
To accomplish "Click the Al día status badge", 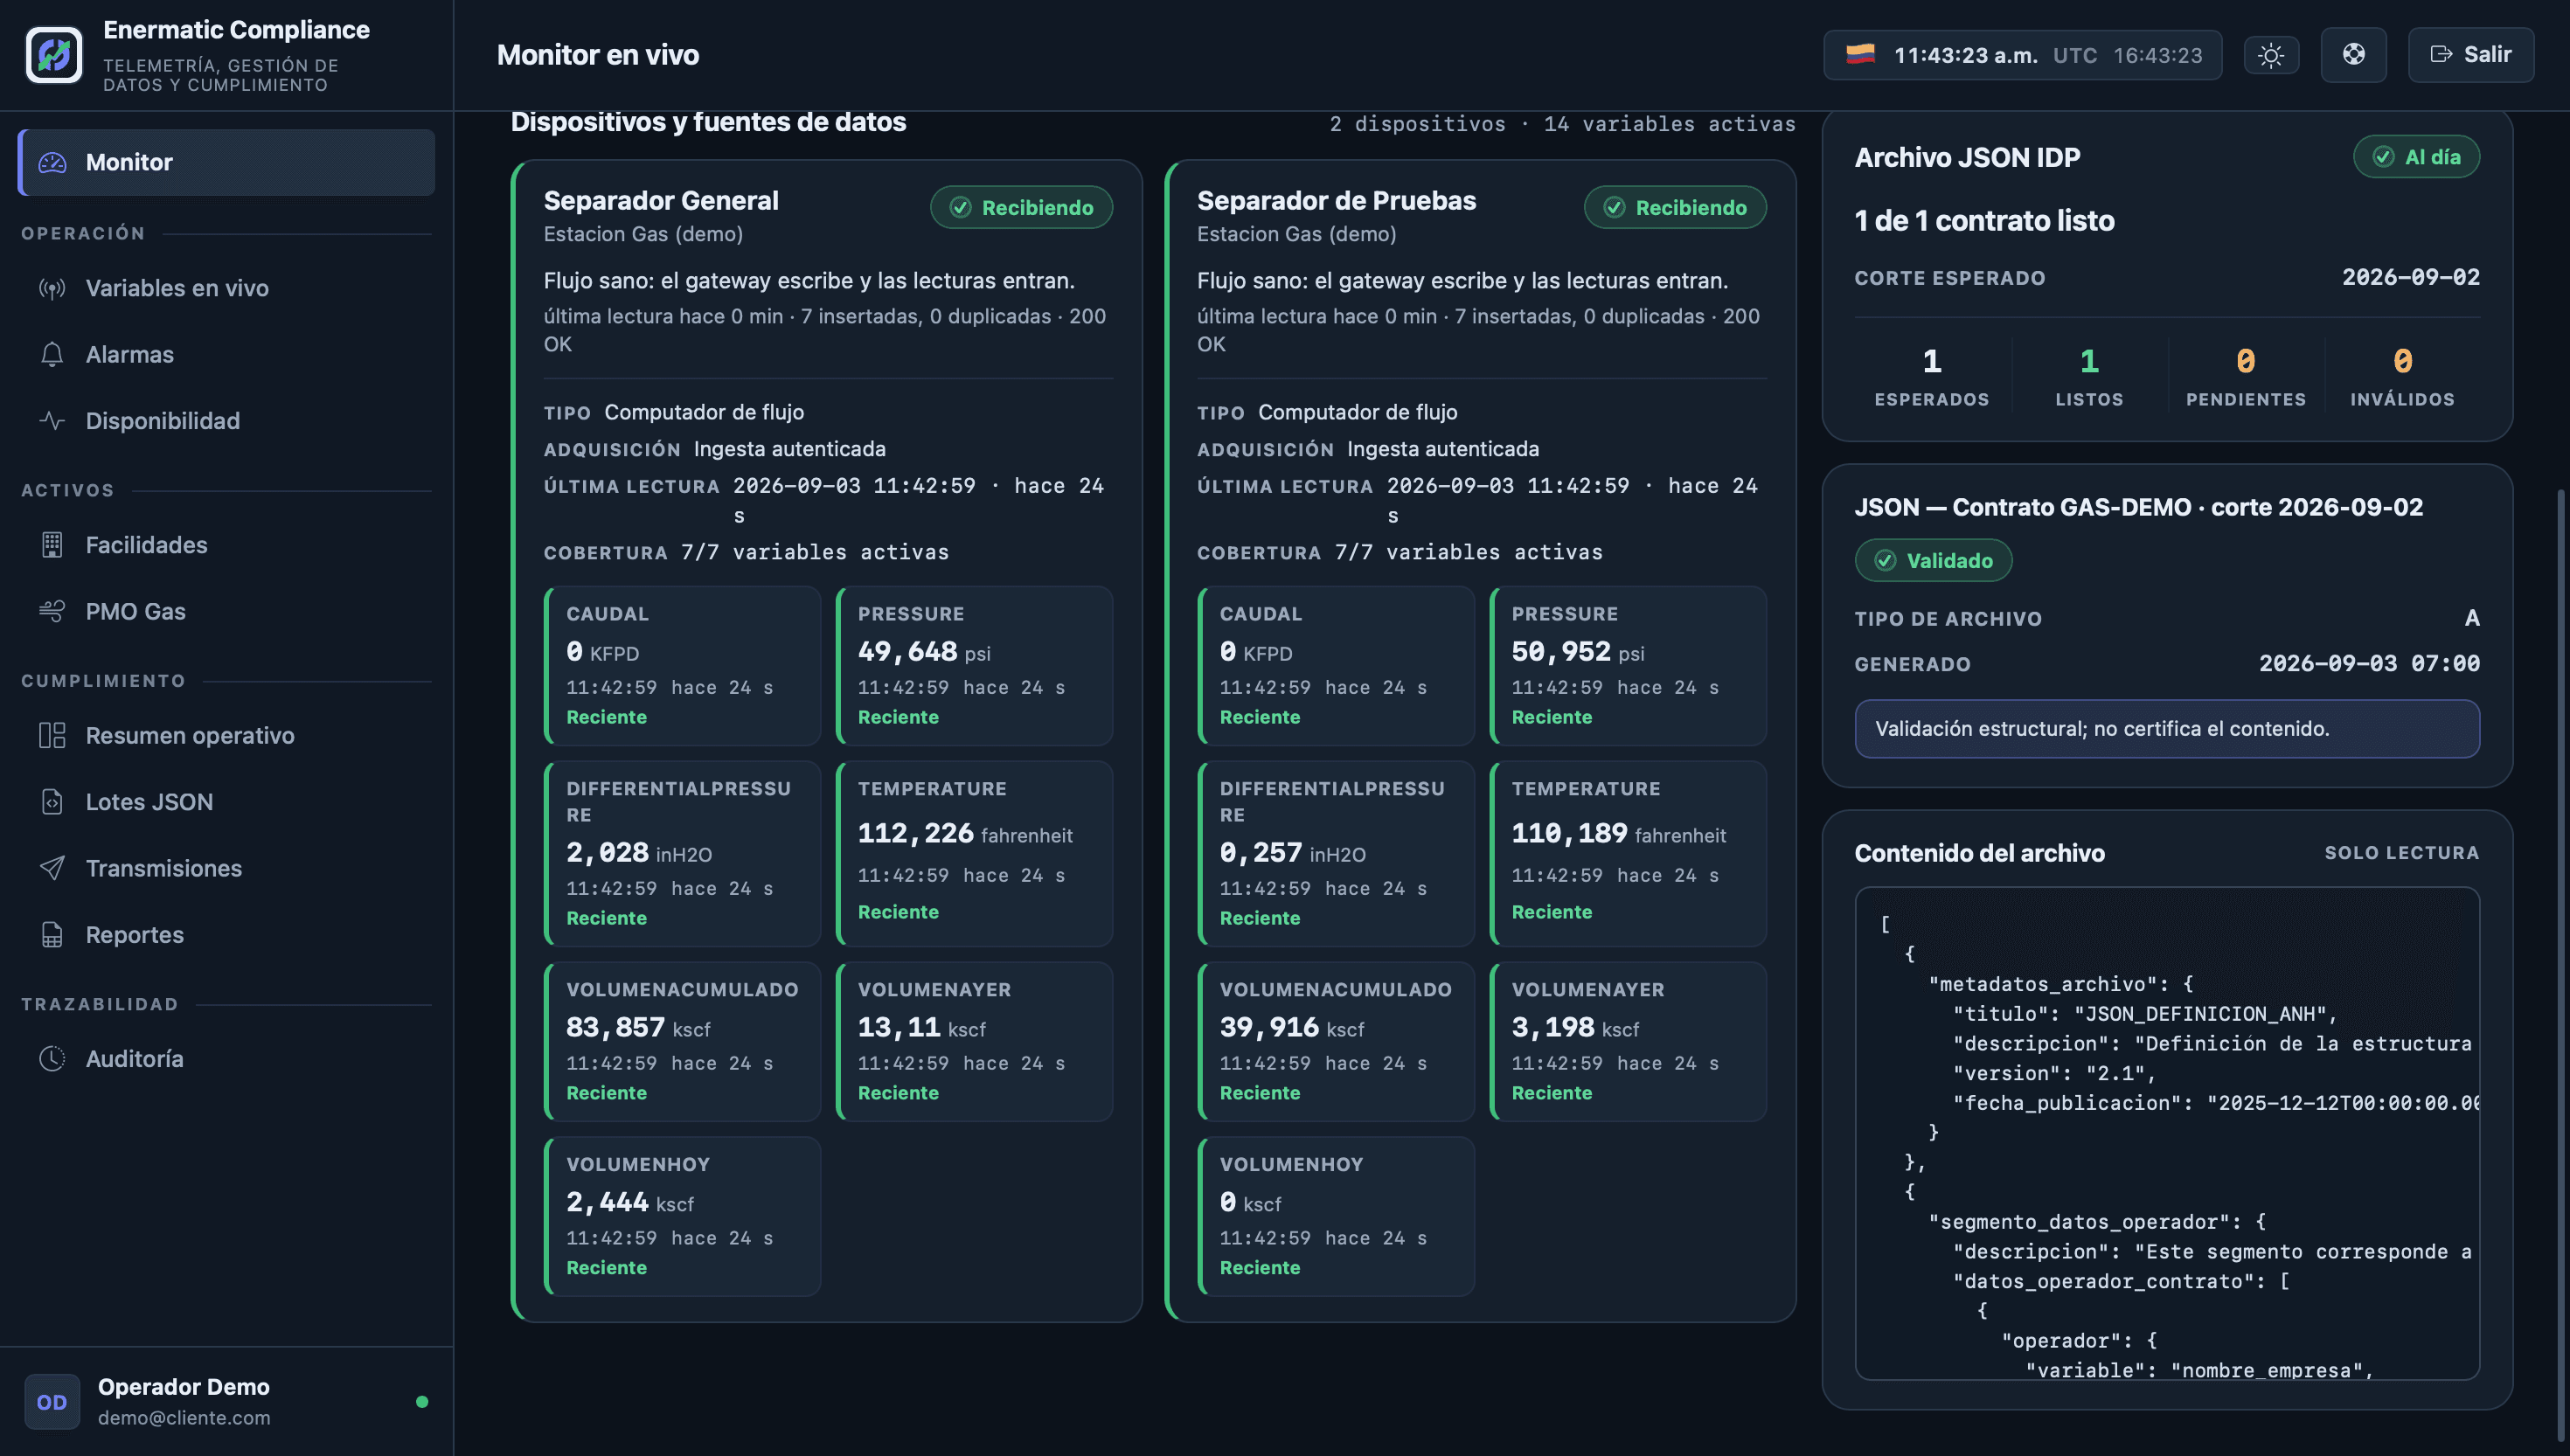I will [2416, 157].
